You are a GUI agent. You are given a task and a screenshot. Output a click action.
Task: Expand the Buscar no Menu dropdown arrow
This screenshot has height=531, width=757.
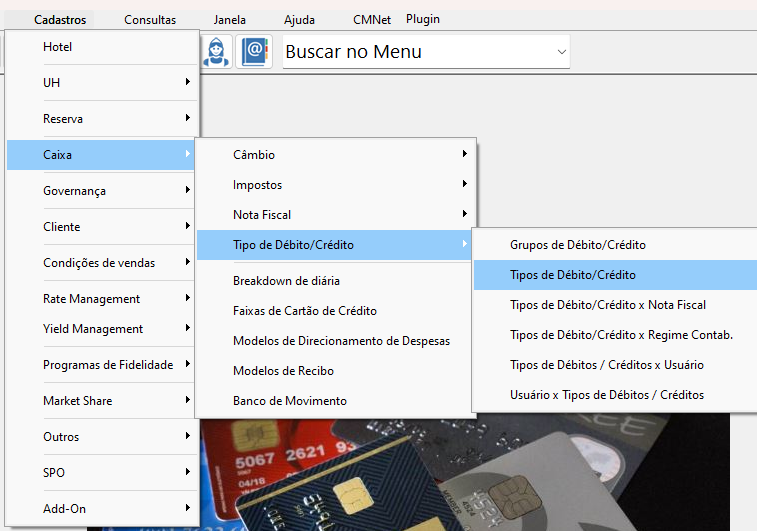click(561, 52)
